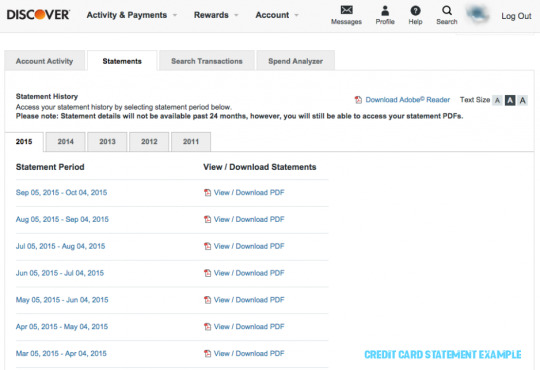Select the 2012 year tab
The height and width of the screenshot is (370, 540).
tap(149, 142)
